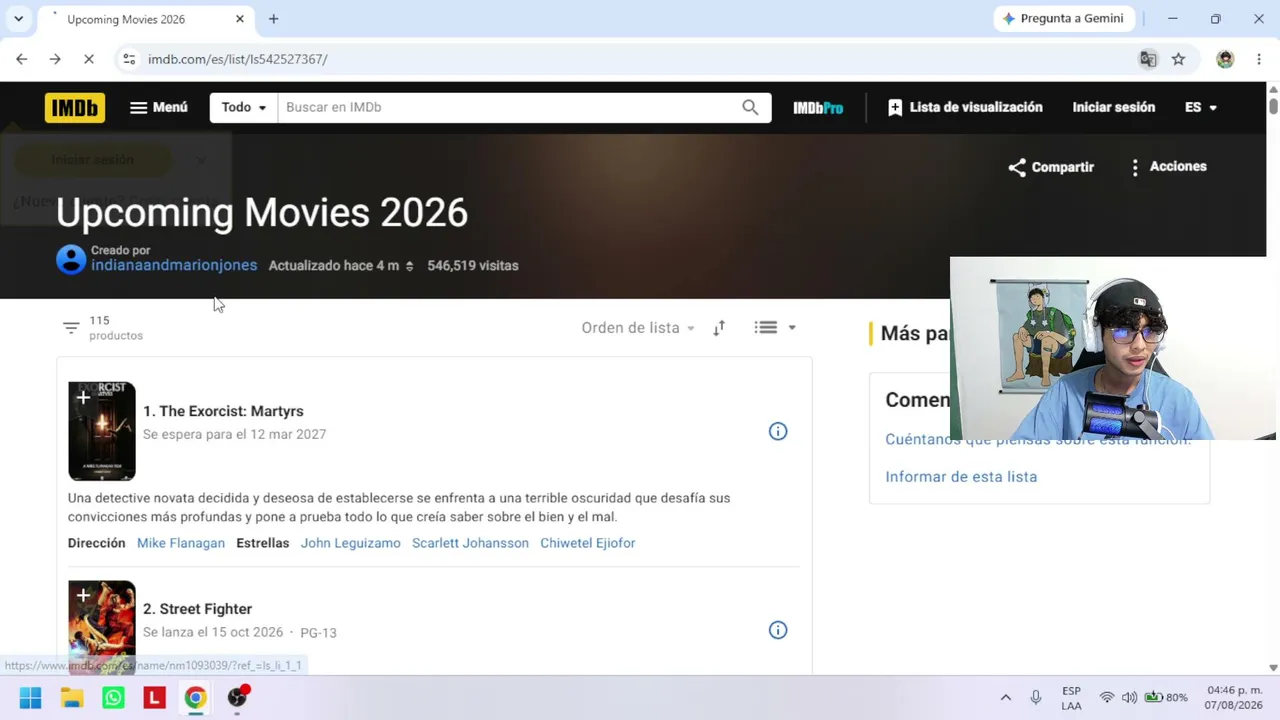View site information for imdb.com
The width and height of the screenshot is (1280, 720).
tap(129, 59)
